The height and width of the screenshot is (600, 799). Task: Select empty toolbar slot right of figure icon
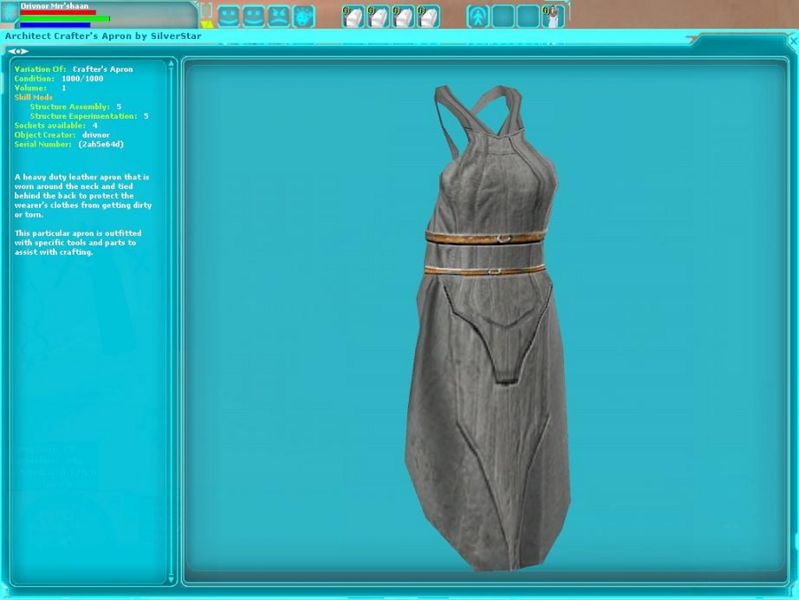[x=504, y=16]
